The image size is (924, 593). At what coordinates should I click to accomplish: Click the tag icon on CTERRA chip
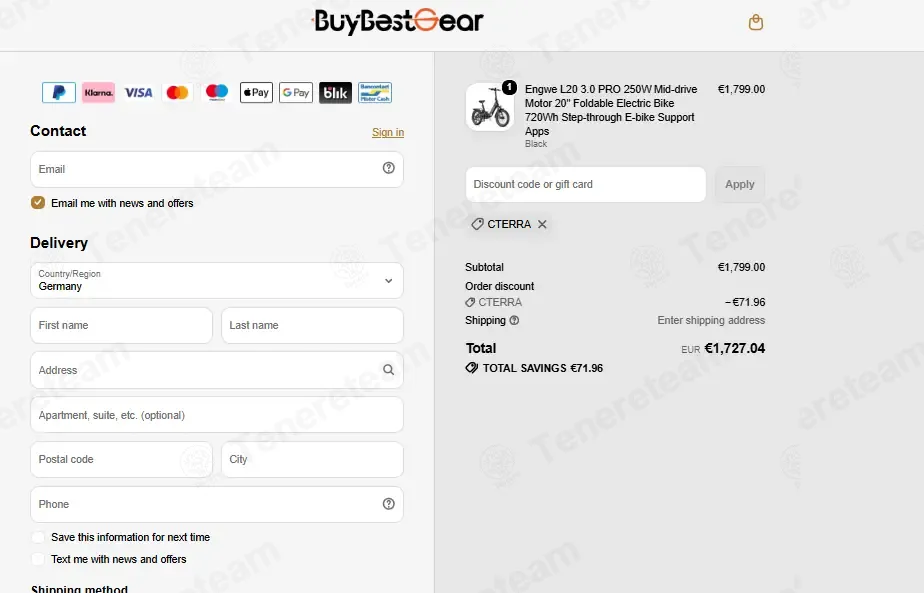pyautogui.click(x=477, y=224)
